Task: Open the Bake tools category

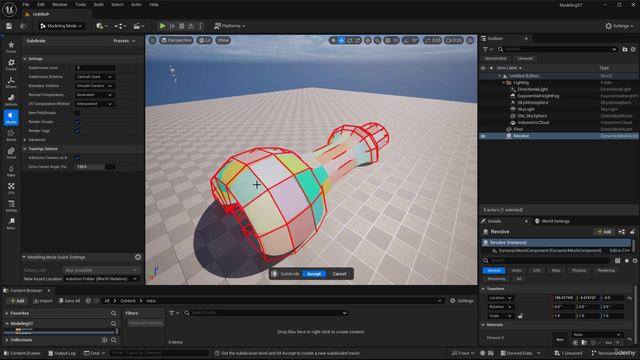Action: [x=11, y=171]
